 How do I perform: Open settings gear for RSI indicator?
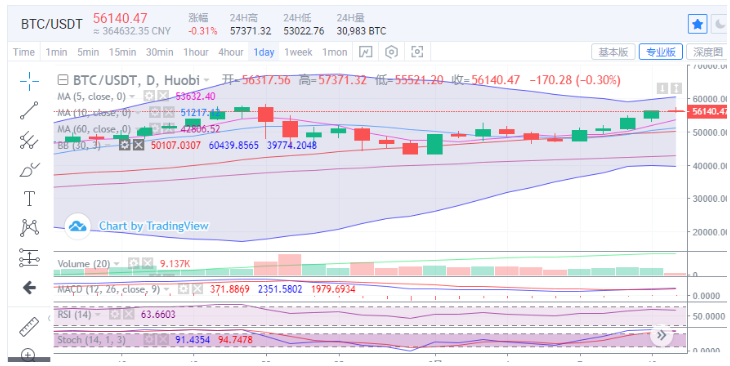[115, 315]
